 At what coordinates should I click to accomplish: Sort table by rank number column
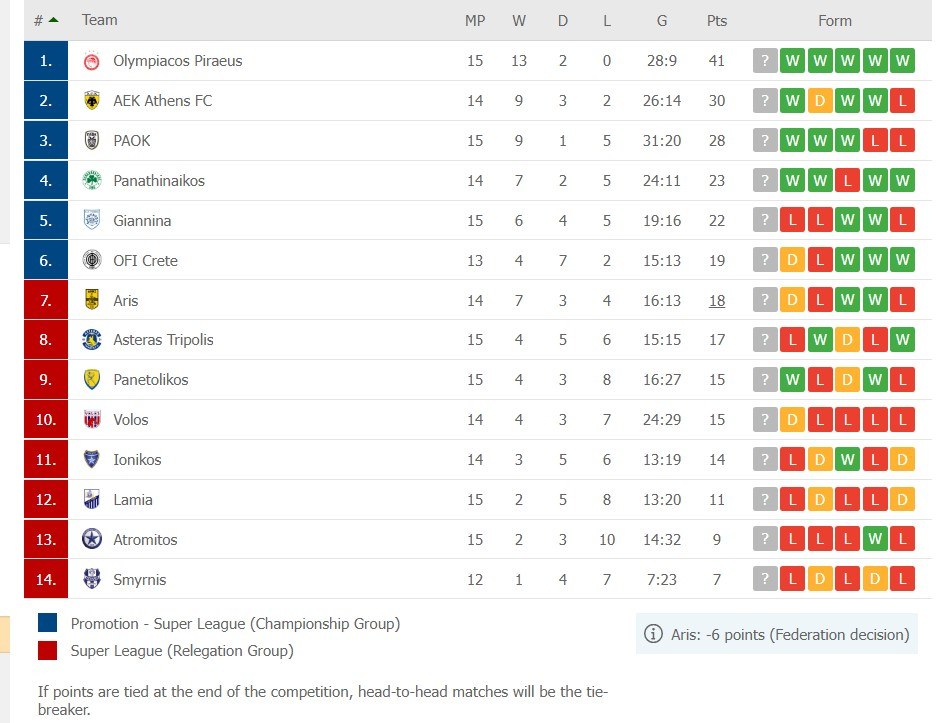tap(45, 20)
